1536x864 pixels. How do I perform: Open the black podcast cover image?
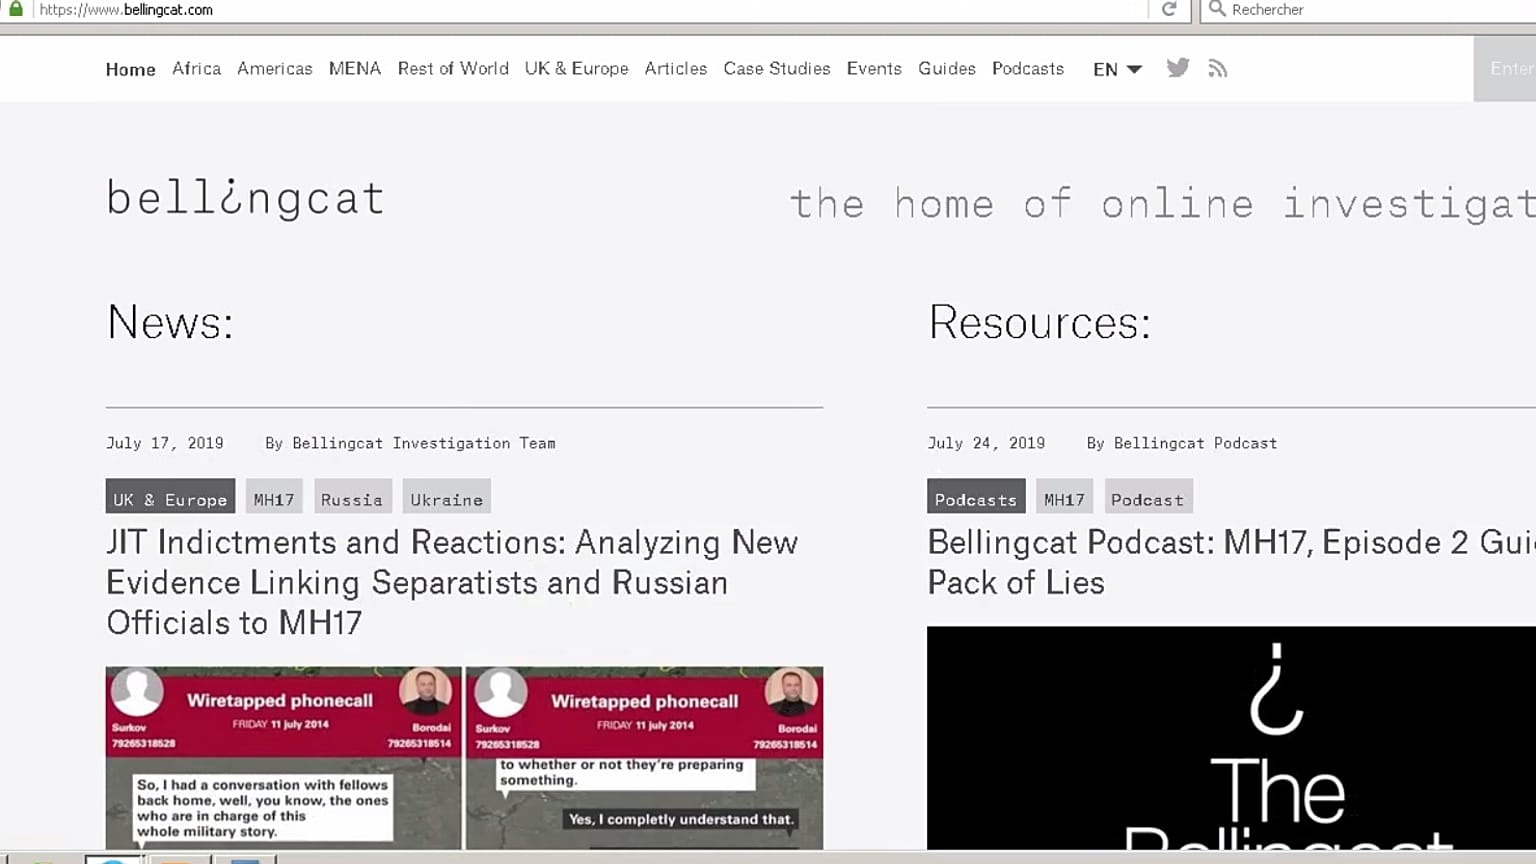1231,738
